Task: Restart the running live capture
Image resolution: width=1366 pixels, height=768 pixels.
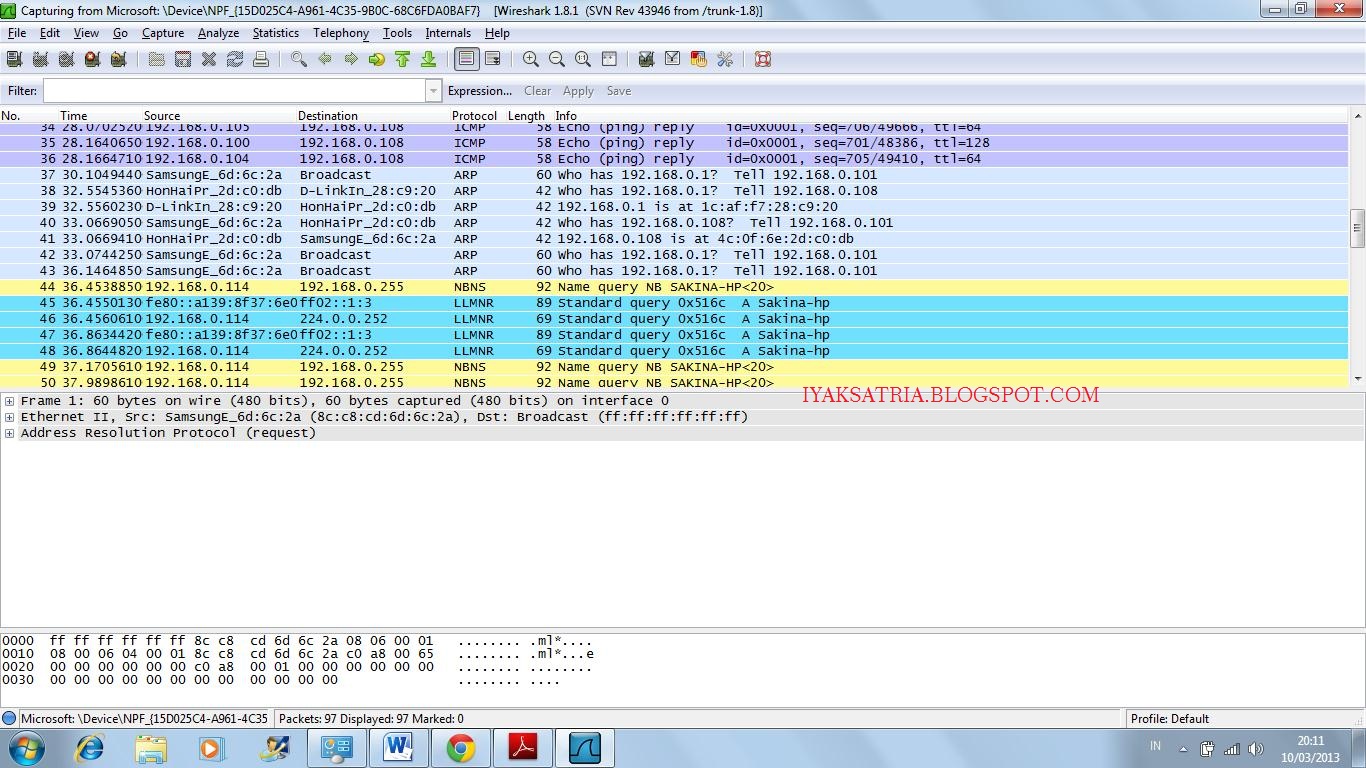Action: (119, 59)
